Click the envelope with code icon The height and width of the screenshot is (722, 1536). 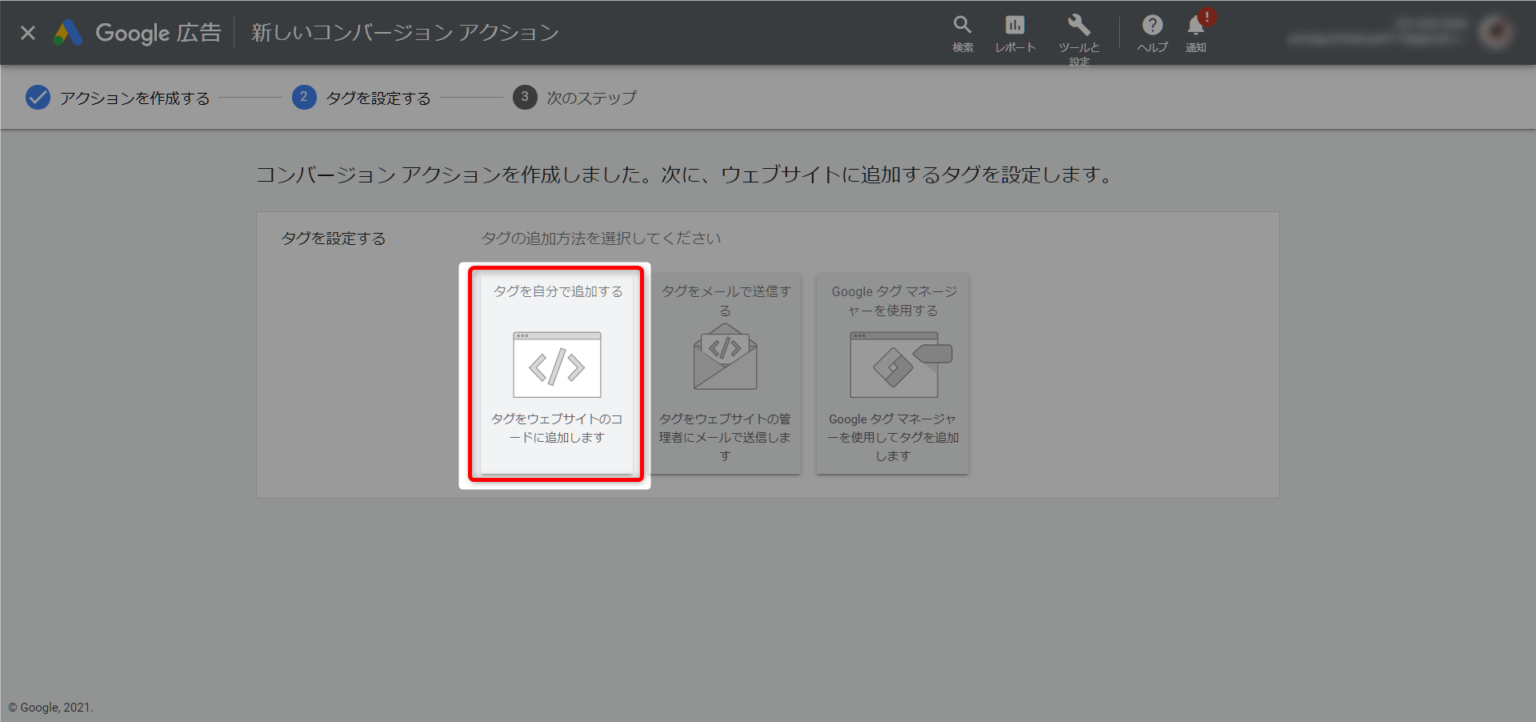pos(725,357)
